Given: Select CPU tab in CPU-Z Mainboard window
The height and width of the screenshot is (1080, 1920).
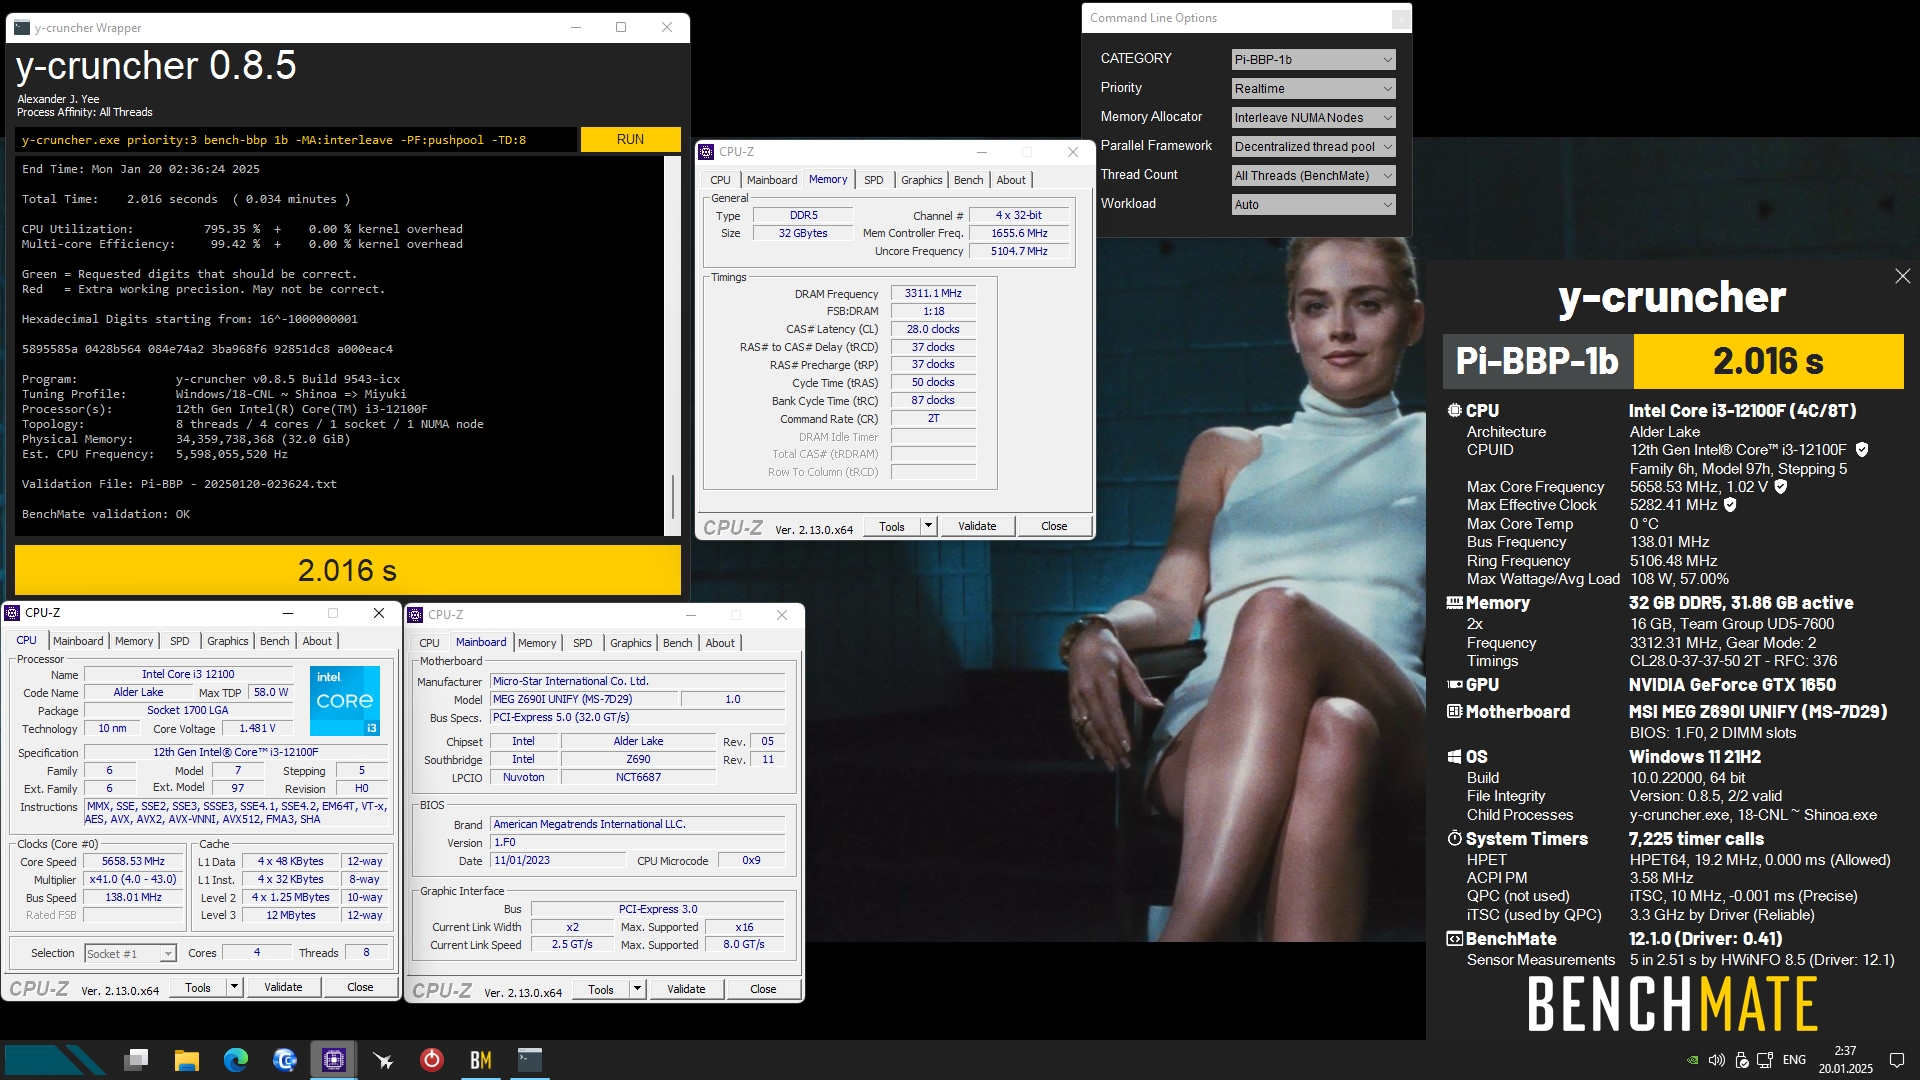Looking at the screenshot, I should [x=429, y=643].
